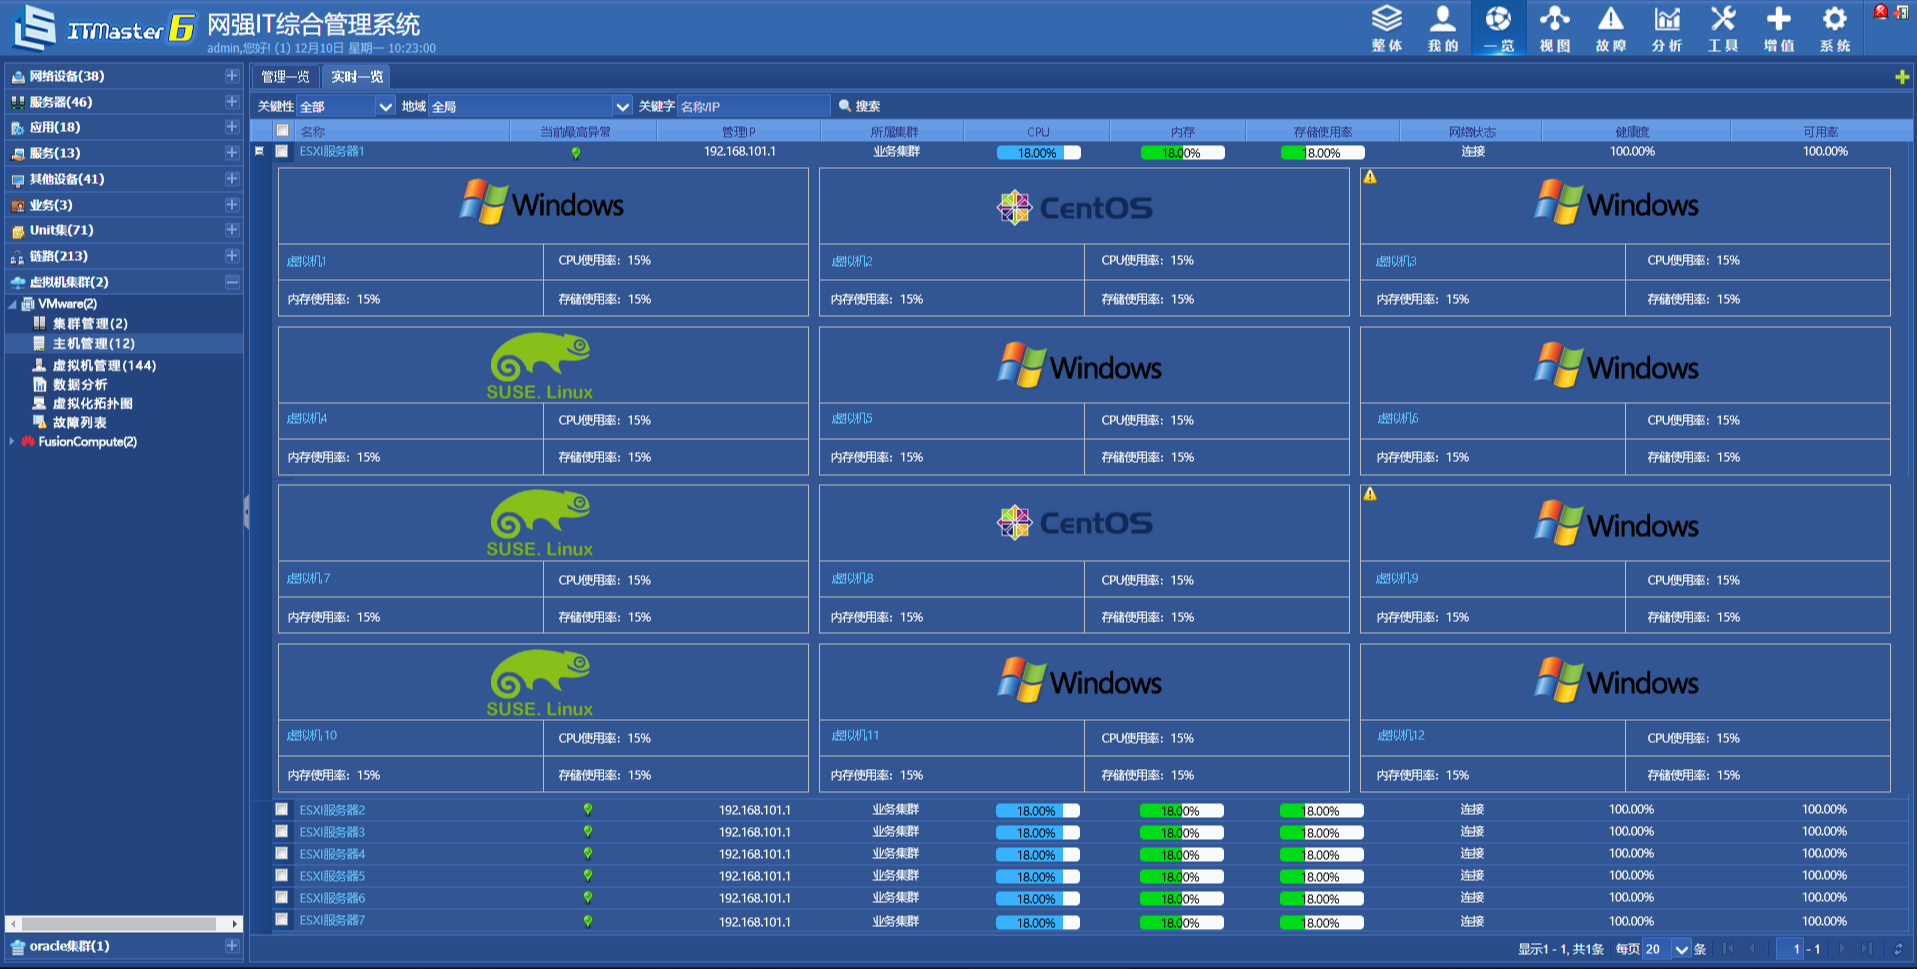
Task: Check the ESXI服务器7 row checkbox
Action: pos(282,920)
